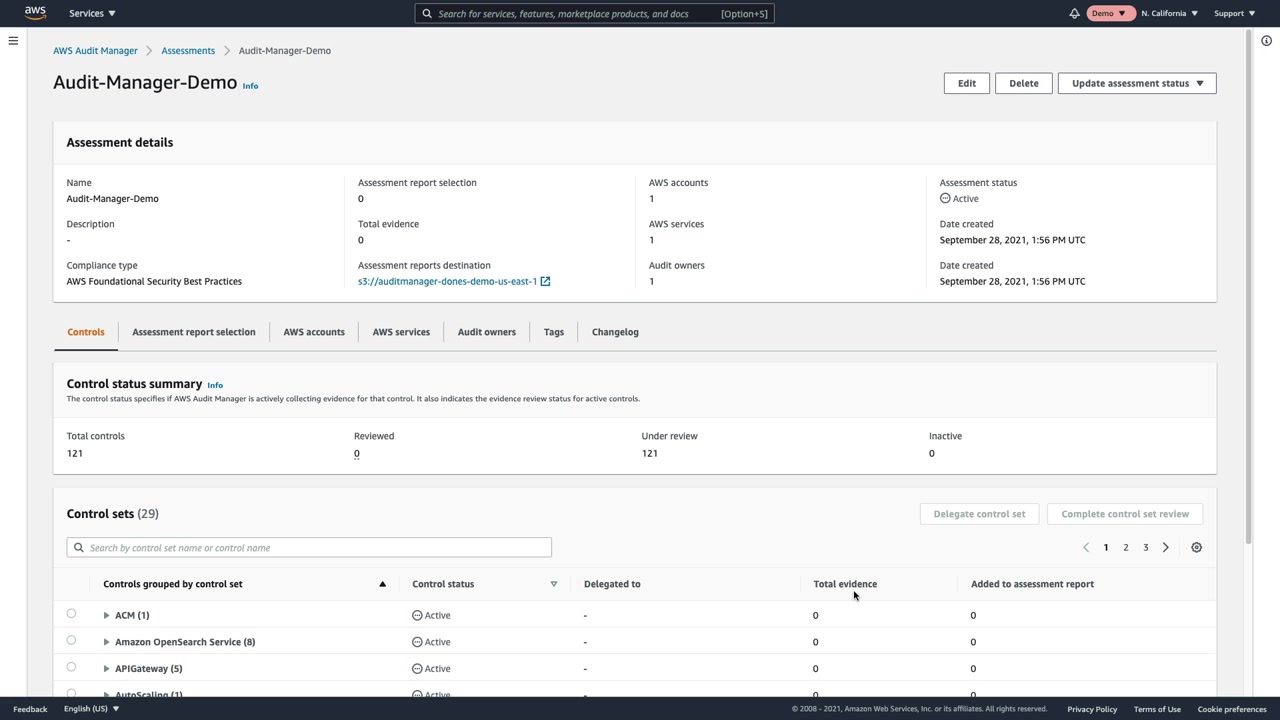Open the info panel icon at right edge
The height and width of the screenshot is (720, 1280).
pos(1266,41)
